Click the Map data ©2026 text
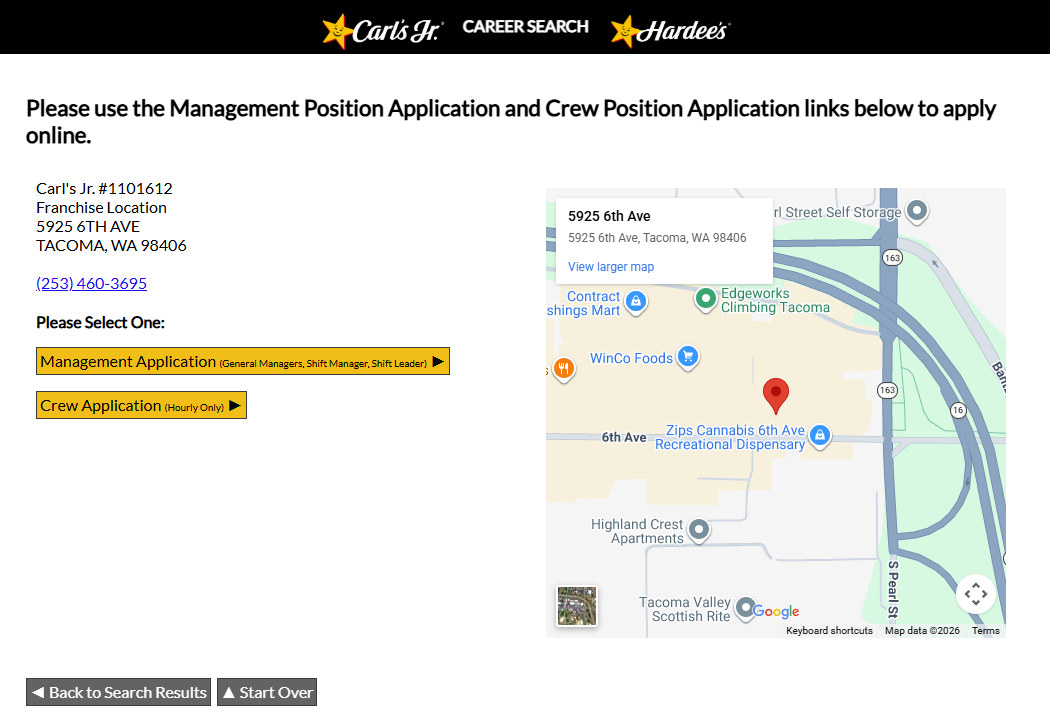Image resolution: width=1050 pixels, height=712 pixels. tap(922, 630)
